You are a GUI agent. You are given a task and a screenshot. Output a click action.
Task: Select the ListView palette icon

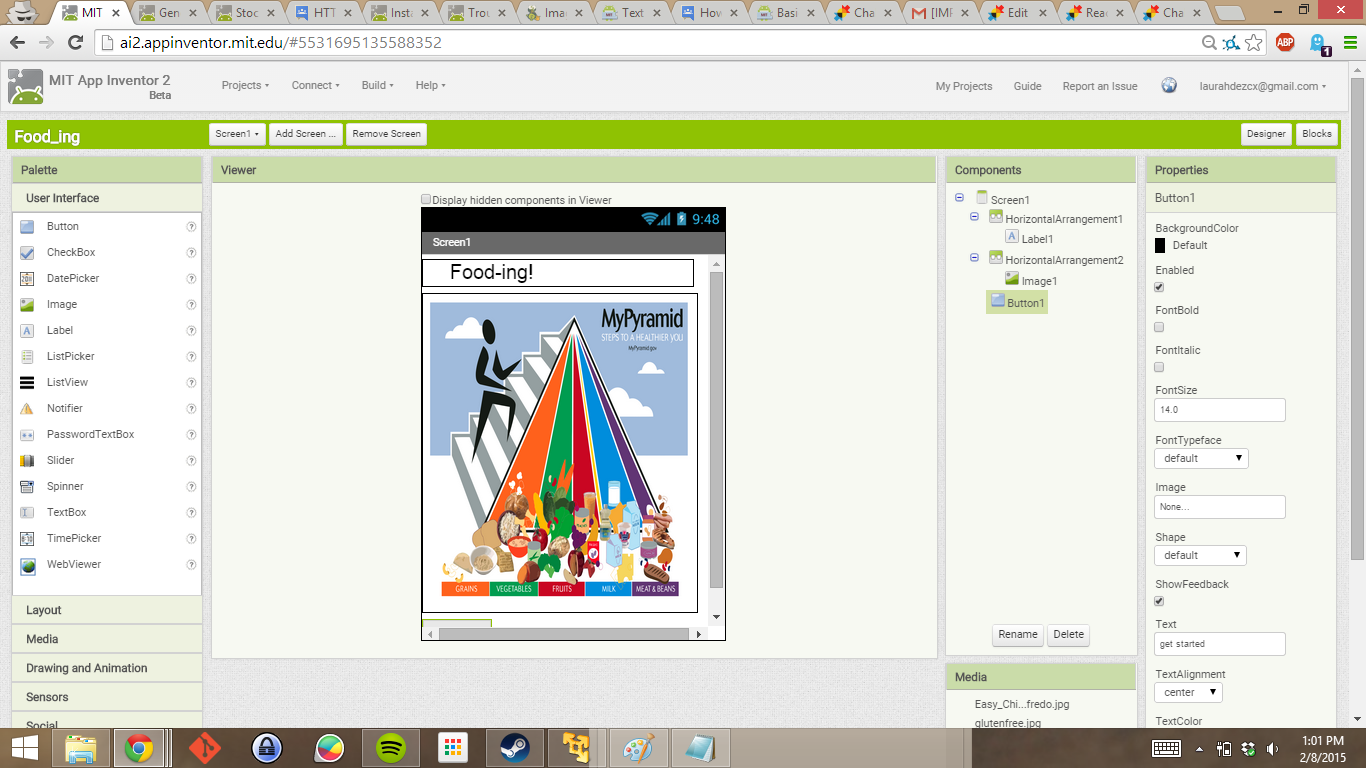pos(27,383)
